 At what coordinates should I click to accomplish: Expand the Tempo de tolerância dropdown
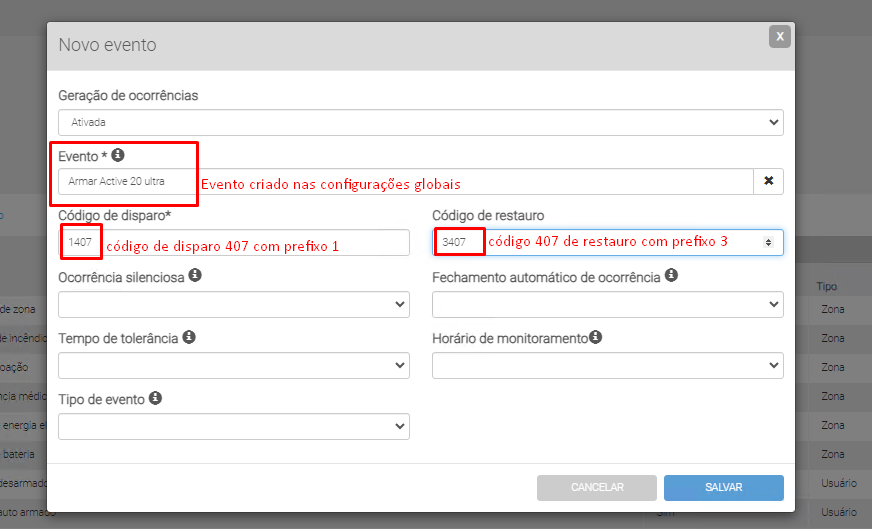(234, 366)
